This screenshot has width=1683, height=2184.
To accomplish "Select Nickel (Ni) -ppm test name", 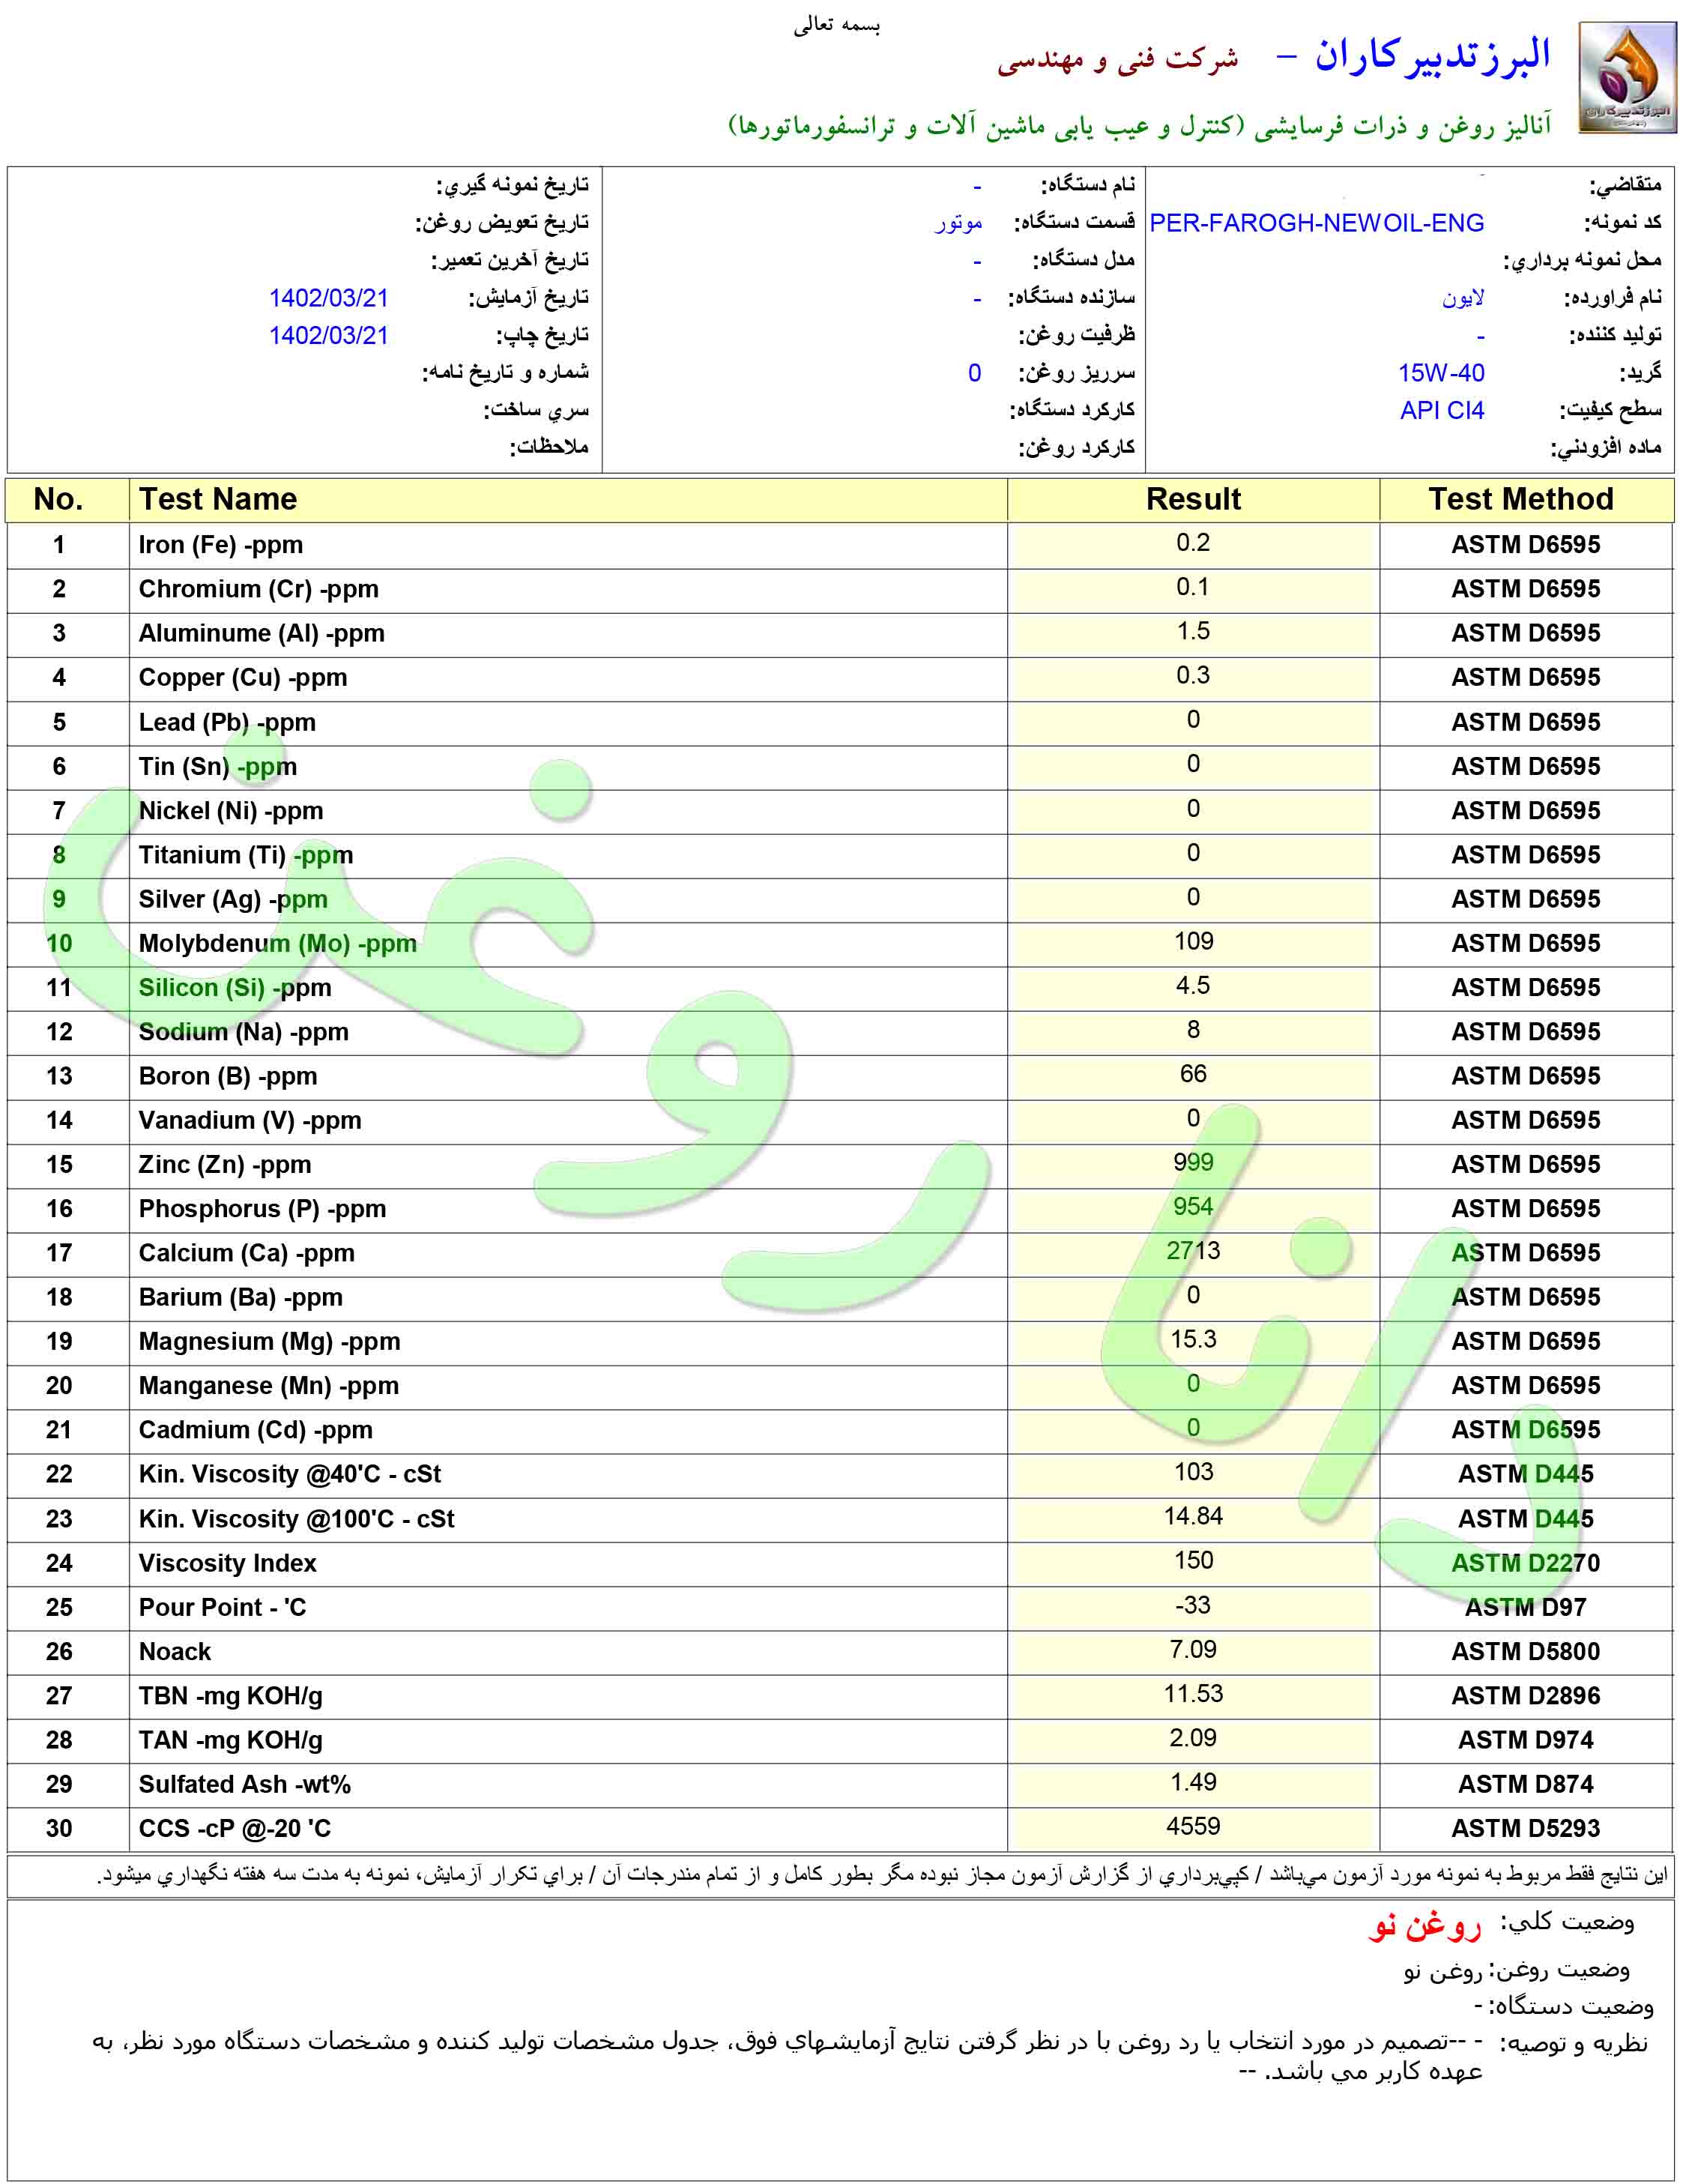I will (x=231, y=811).
